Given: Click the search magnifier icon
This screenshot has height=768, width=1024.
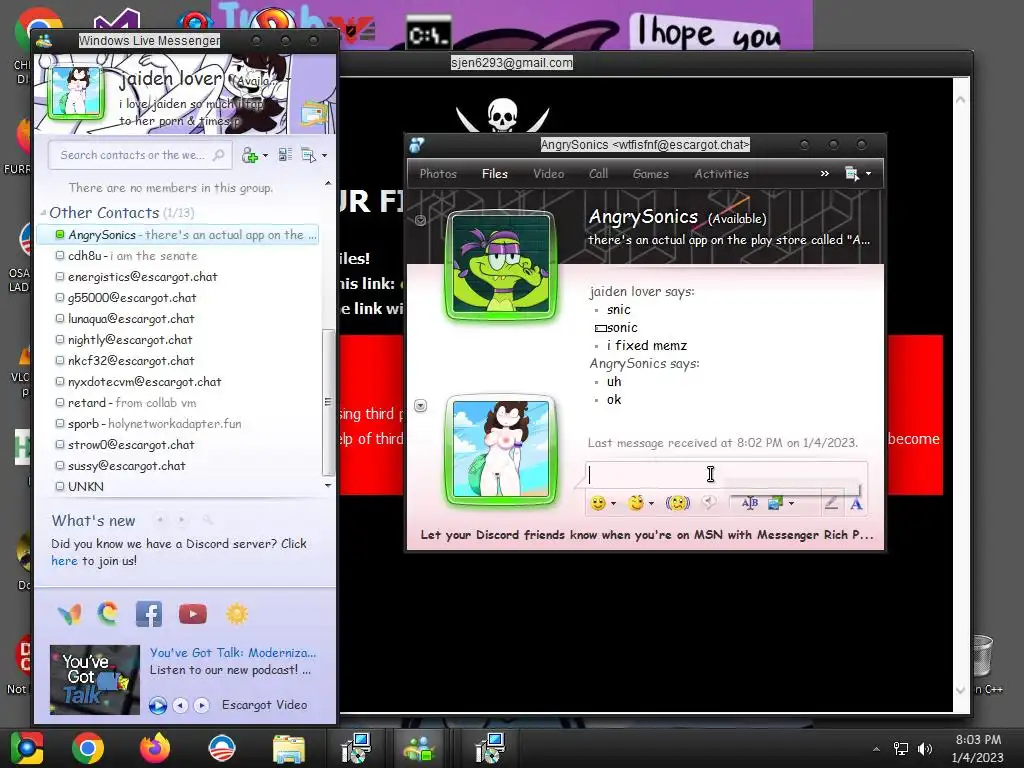Looking at the screenshot, I should 219,155.
